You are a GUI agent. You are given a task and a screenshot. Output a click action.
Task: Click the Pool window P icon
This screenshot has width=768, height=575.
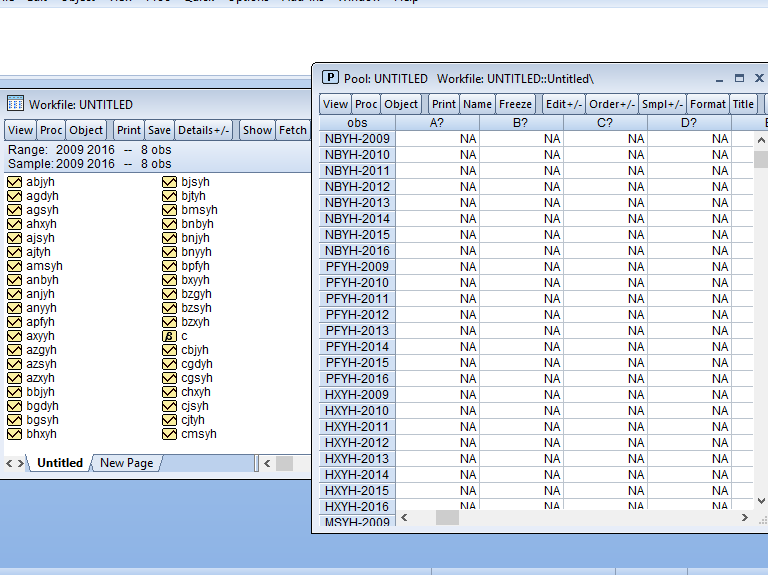330,78
